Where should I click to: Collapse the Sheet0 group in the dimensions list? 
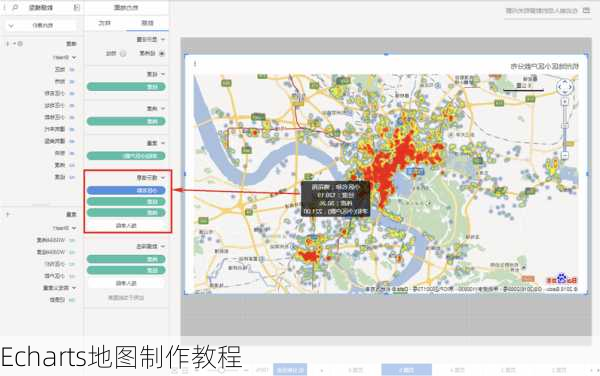tap(74, 57)
